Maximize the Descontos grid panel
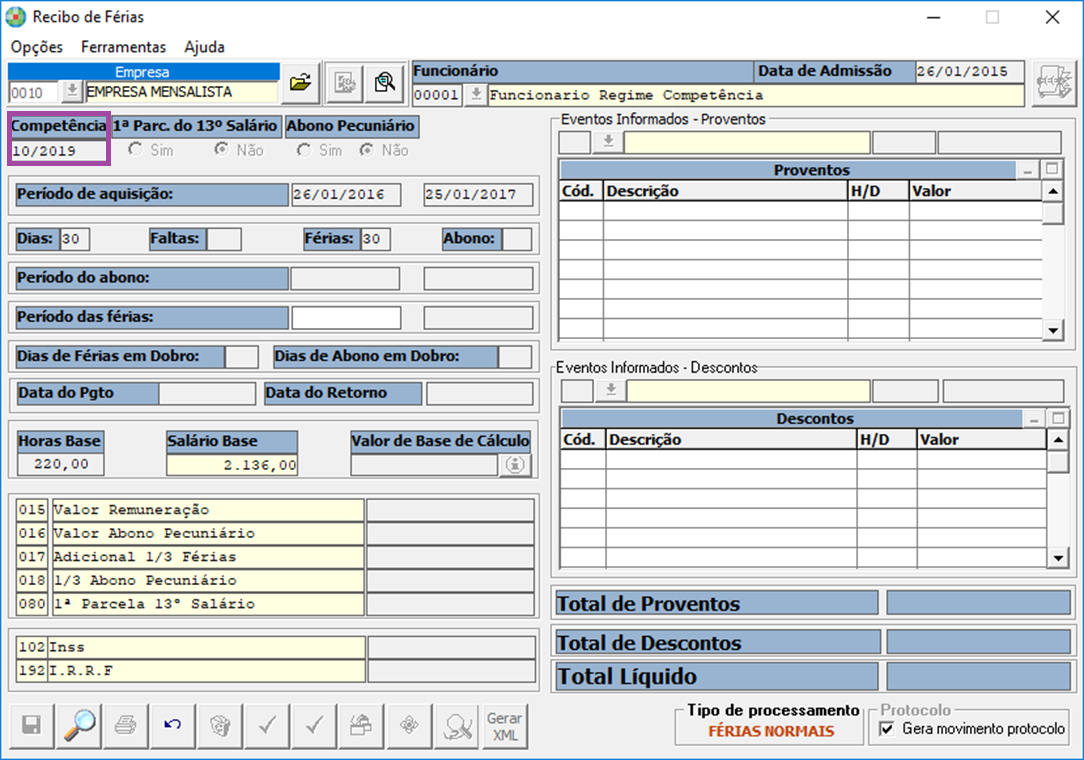The width and height of the screenshot is (1084, 760). point(1058,418)
